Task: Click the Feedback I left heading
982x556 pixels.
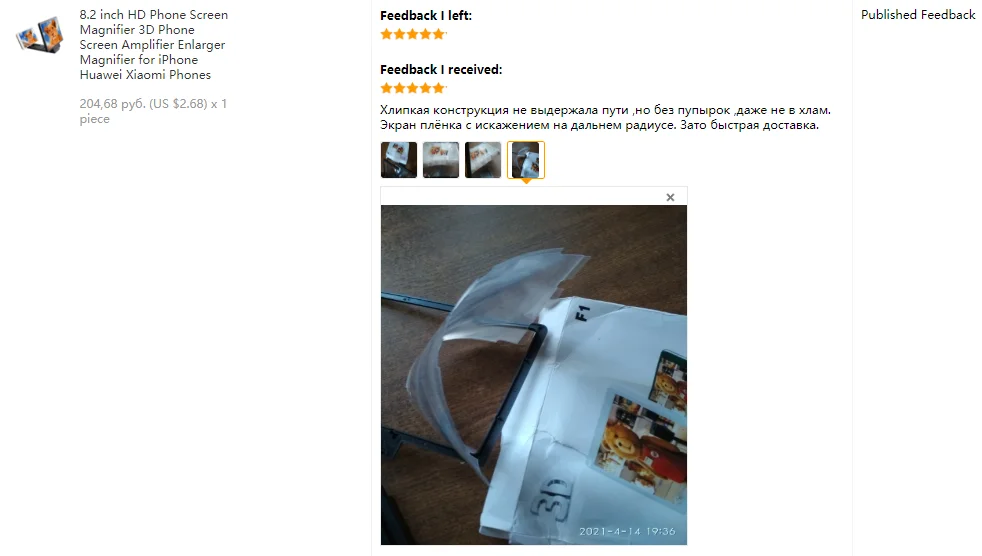Action: coord(426,16)
